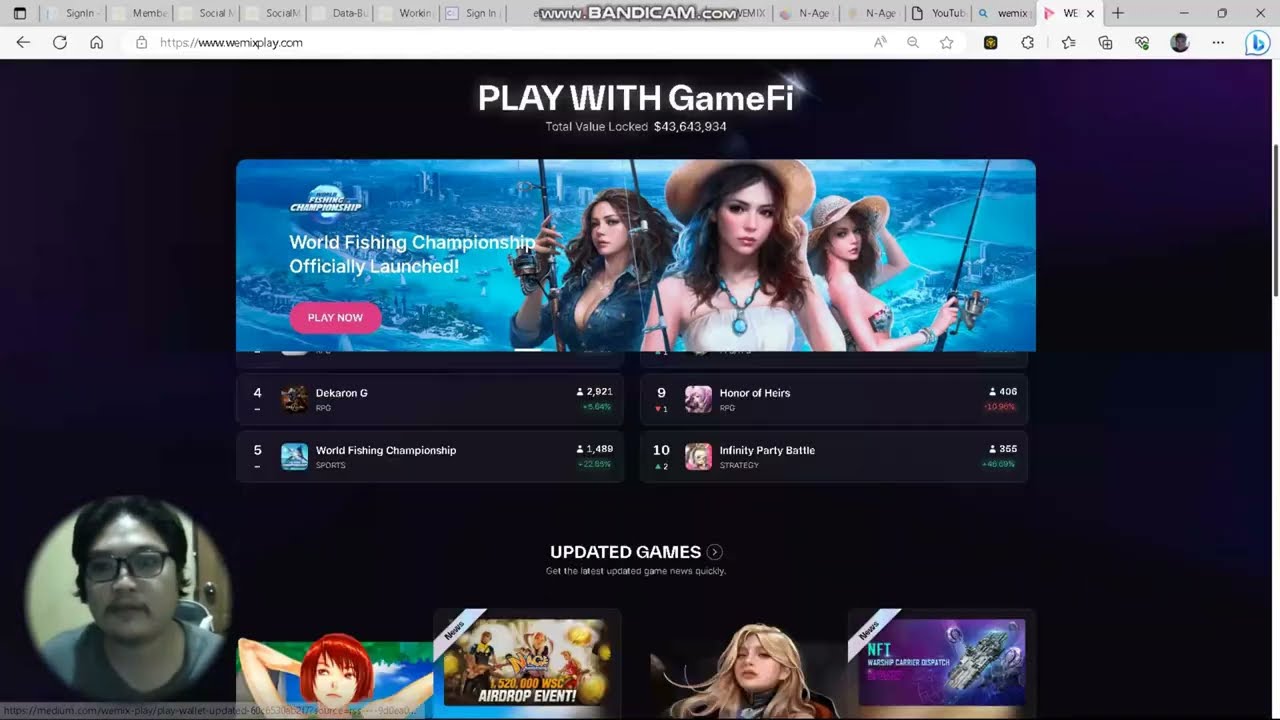
Task: Open the yellow cube wallet extension
Action: tap(991, 43)
